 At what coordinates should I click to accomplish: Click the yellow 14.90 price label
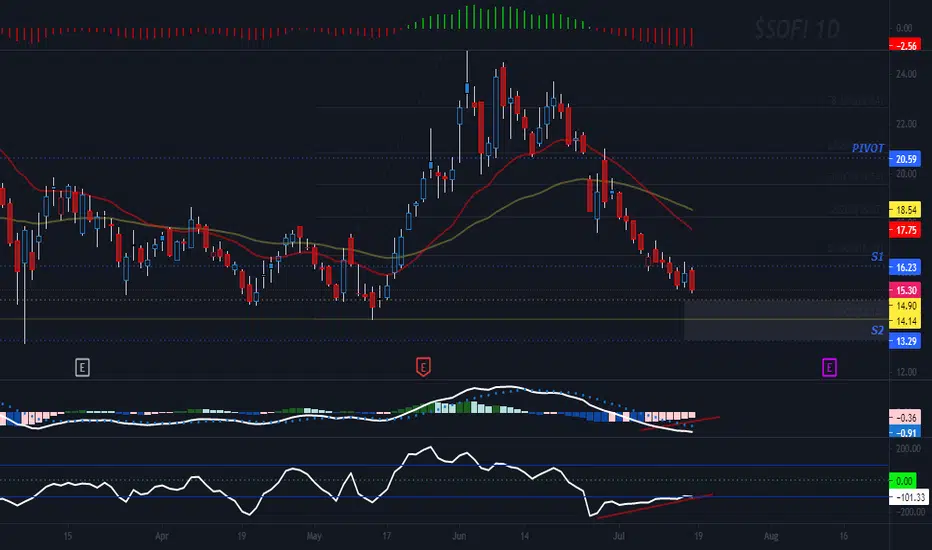pyautogui.click(x=905, y=306)
